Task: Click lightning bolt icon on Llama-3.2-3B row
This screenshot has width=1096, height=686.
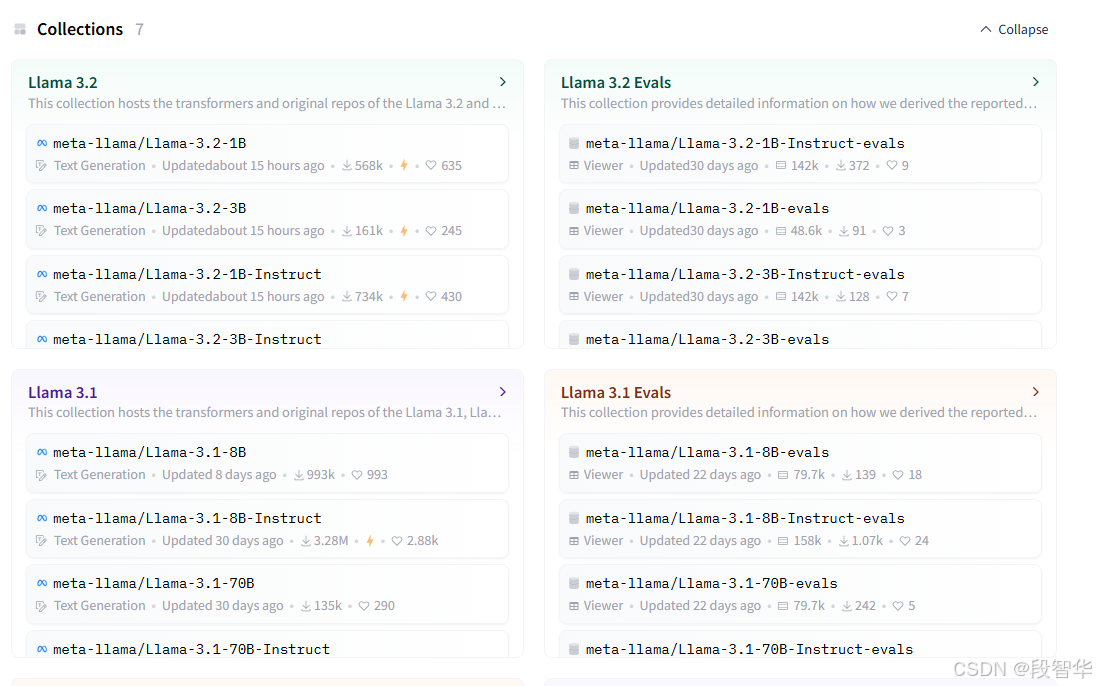Action: pos(403,231)
